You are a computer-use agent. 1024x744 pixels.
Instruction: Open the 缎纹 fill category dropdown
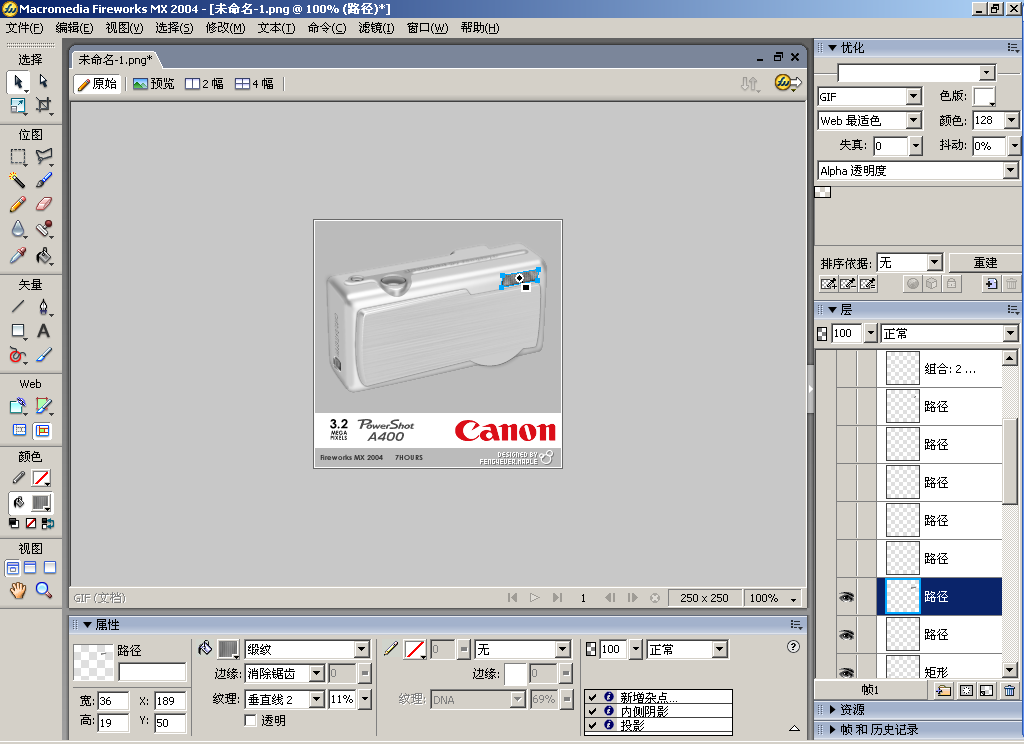click(x=361, y=649)
